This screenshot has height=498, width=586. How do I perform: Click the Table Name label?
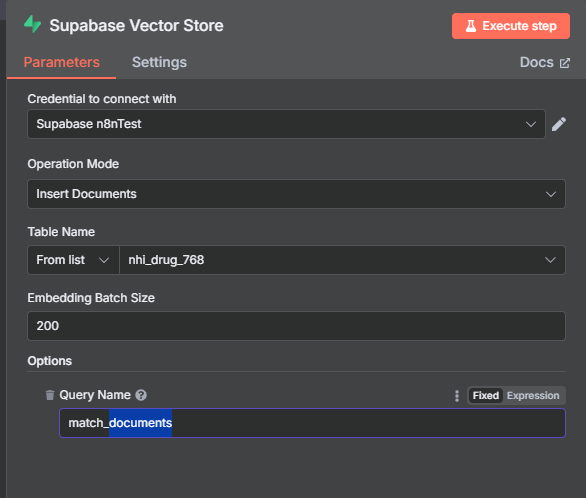point(61,232)
